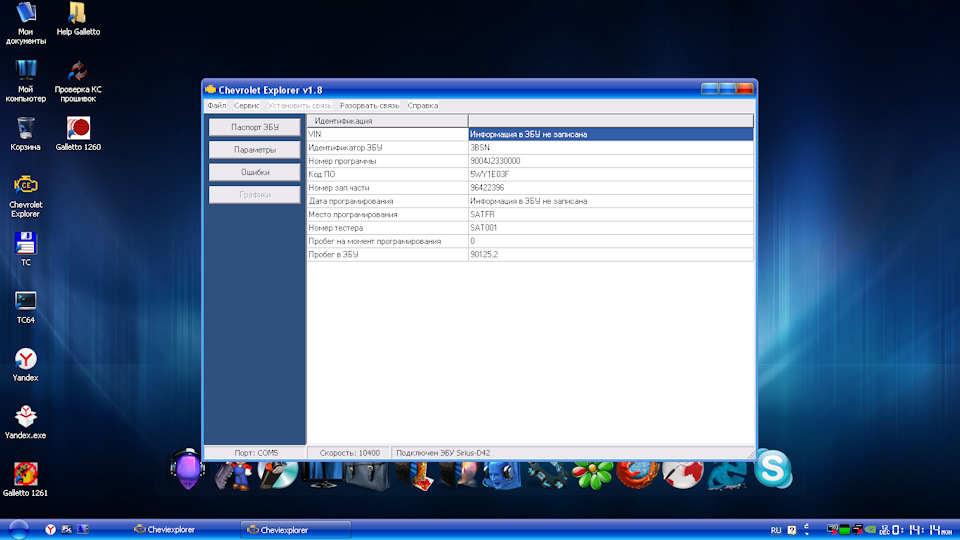The image size is (960, 540).
Task: Open the Mario character dock icon
Action: 233,476
